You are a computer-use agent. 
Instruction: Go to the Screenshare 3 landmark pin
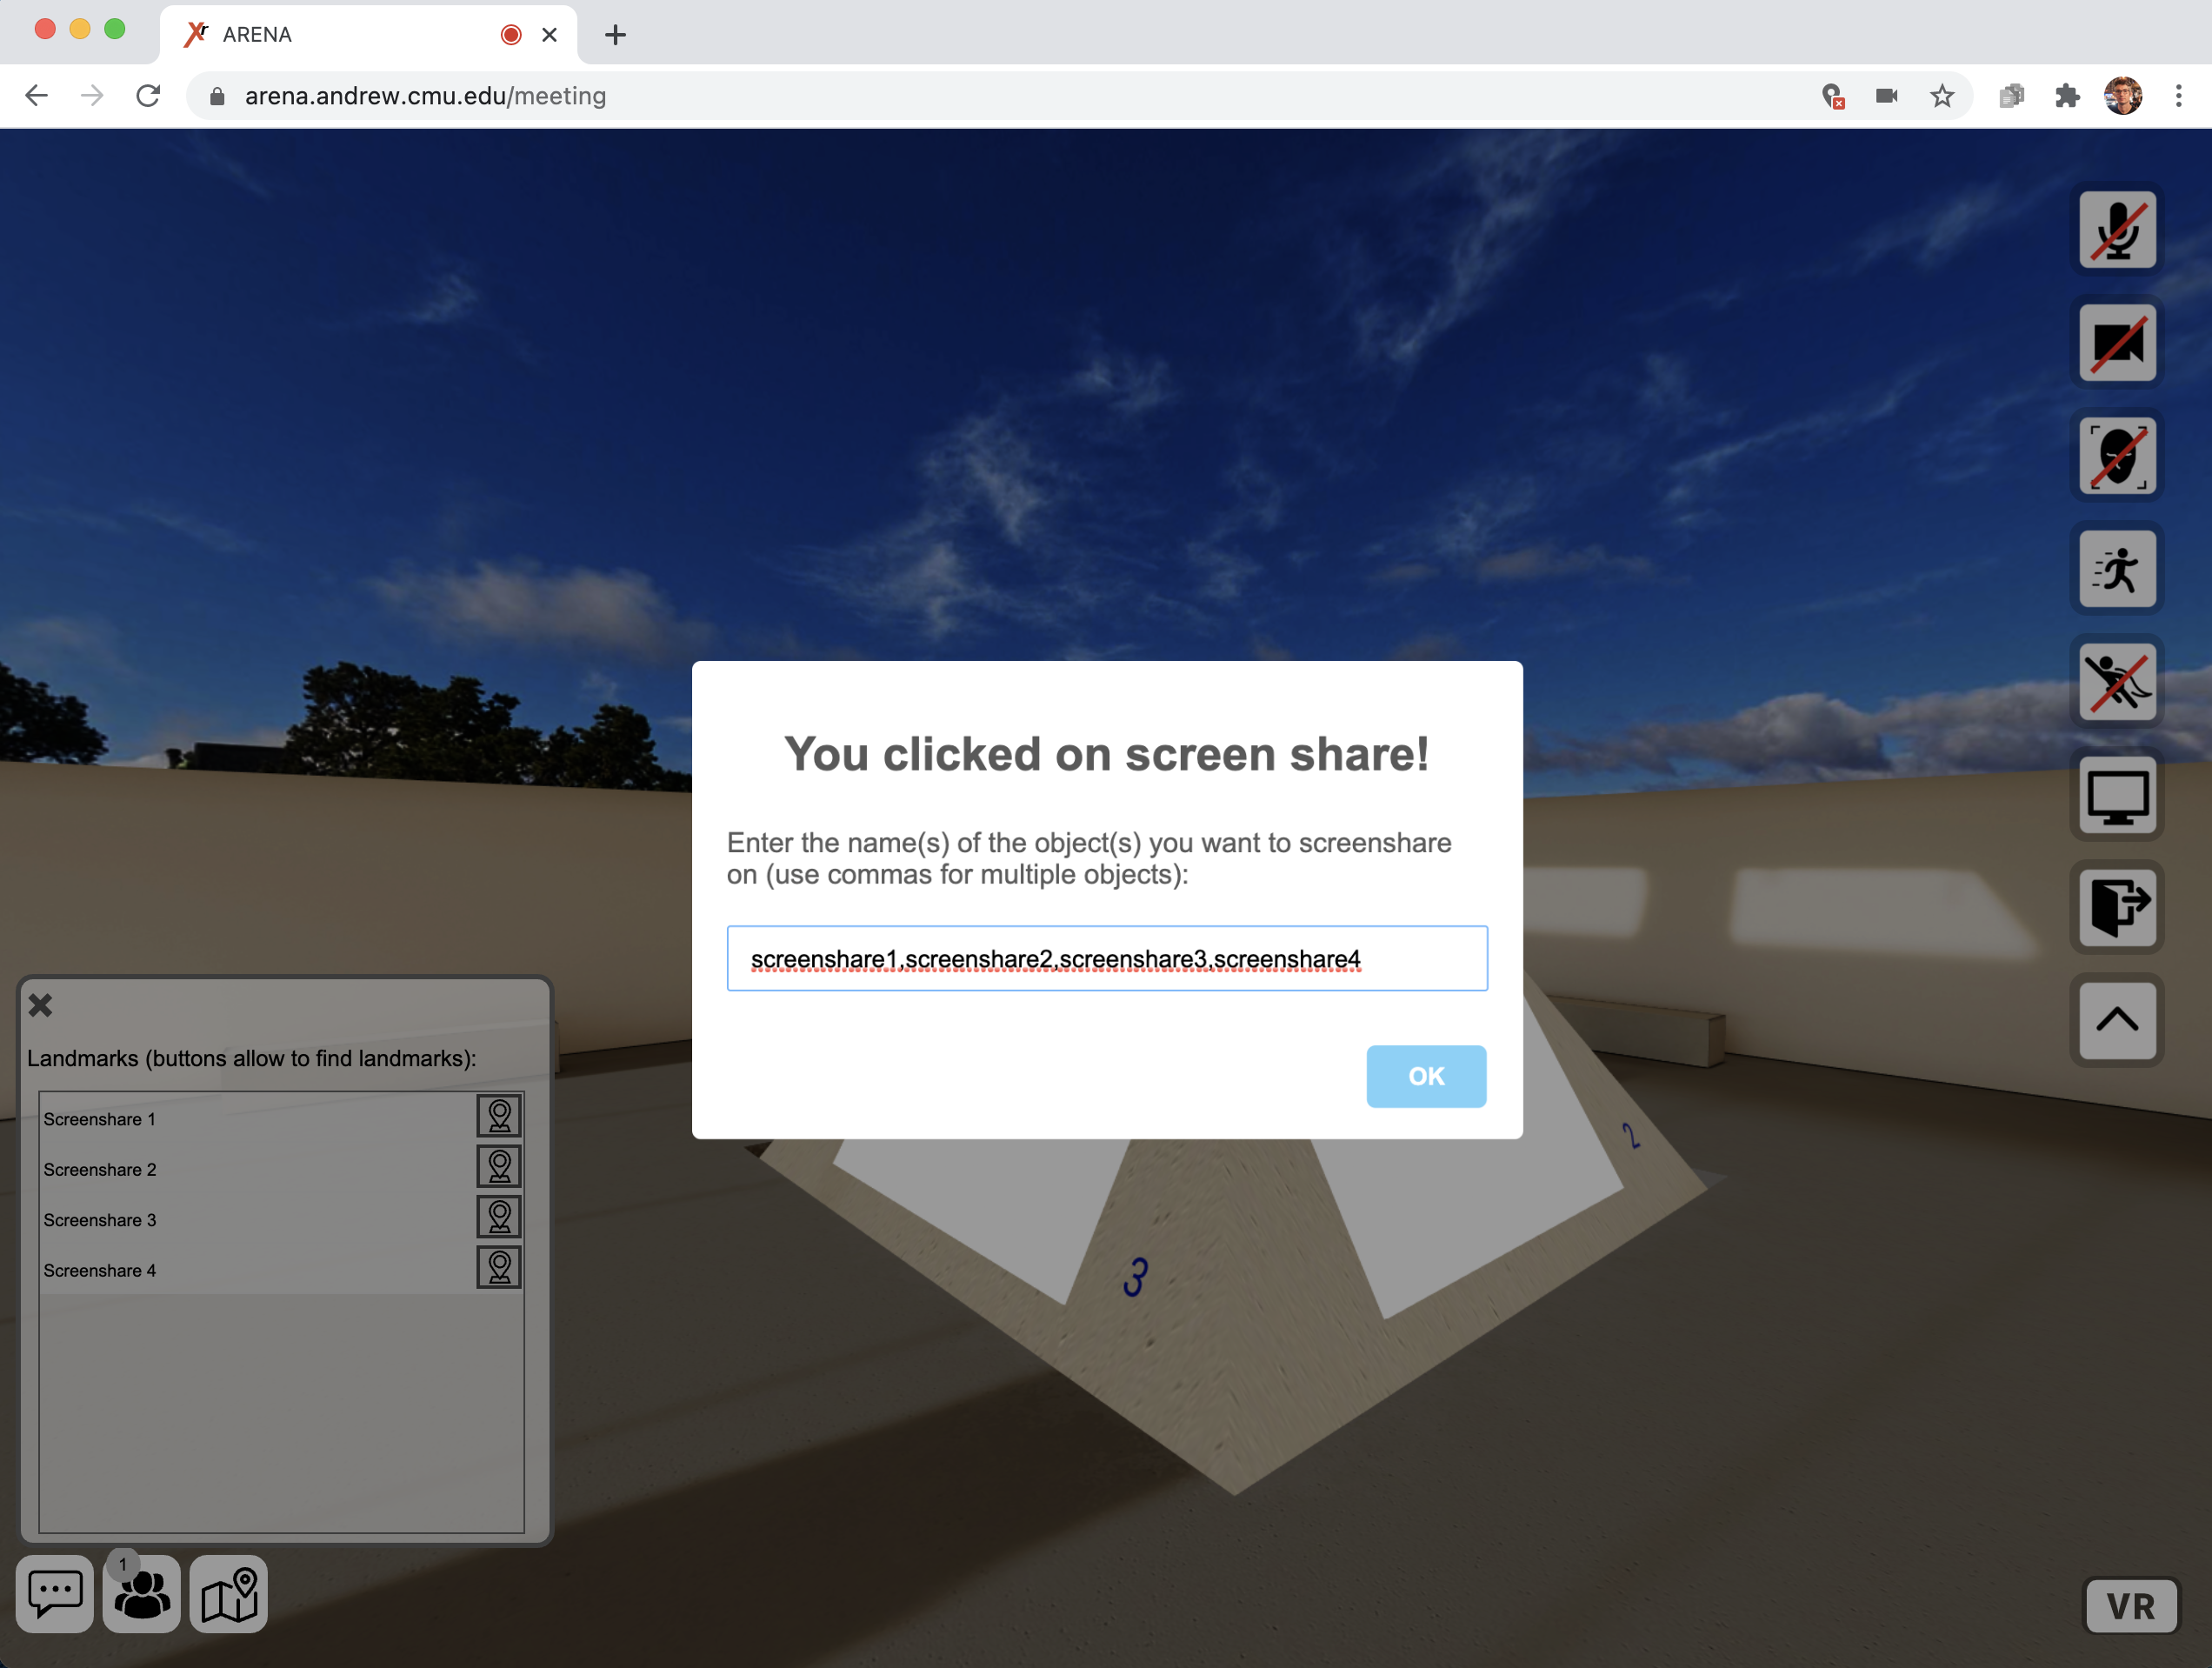coord(499,1218)
